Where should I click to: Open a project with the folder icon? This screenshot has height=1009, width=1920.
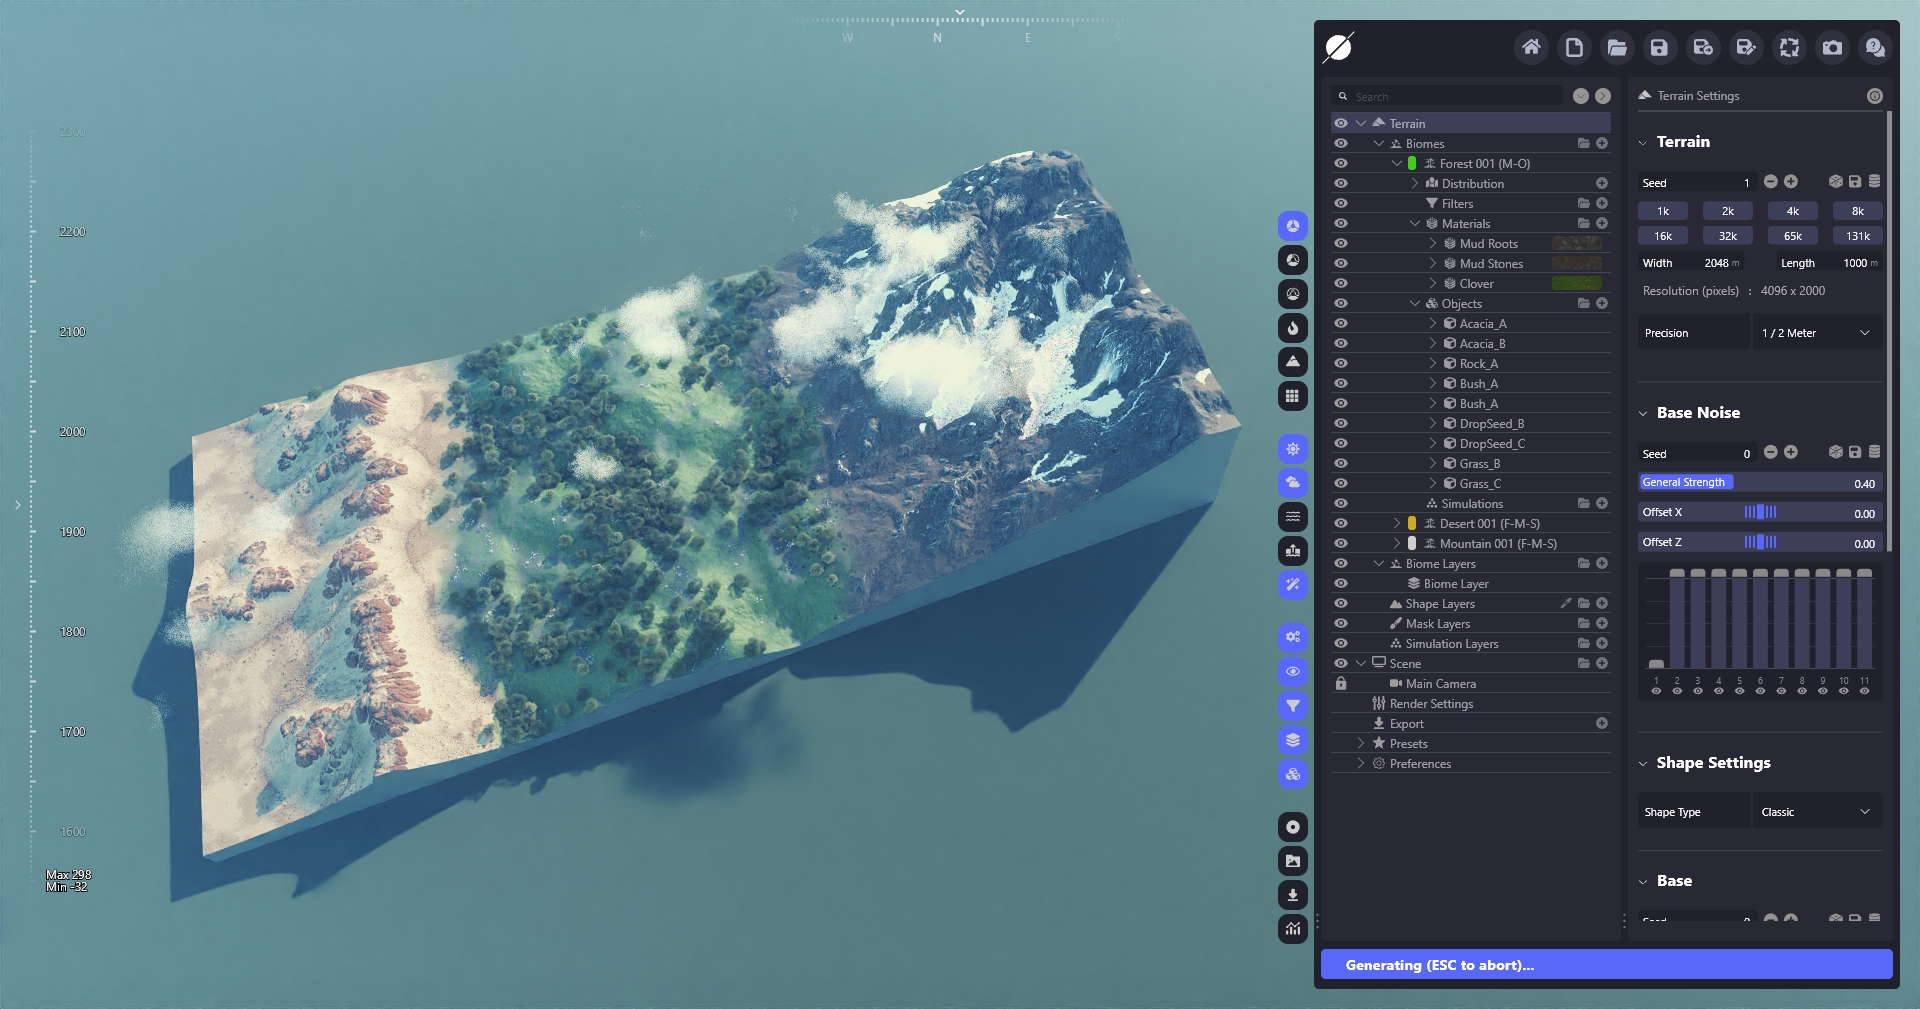click(x=1617, y=47)
